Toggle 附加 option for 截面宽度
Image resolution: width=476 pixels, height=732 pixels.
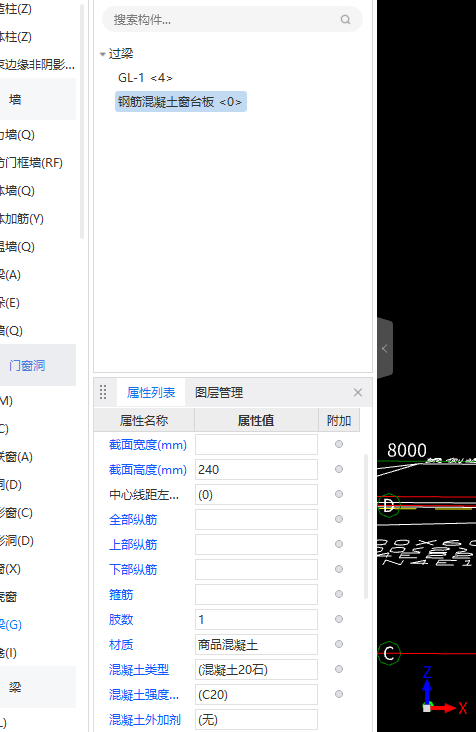(x=339, y=444)
